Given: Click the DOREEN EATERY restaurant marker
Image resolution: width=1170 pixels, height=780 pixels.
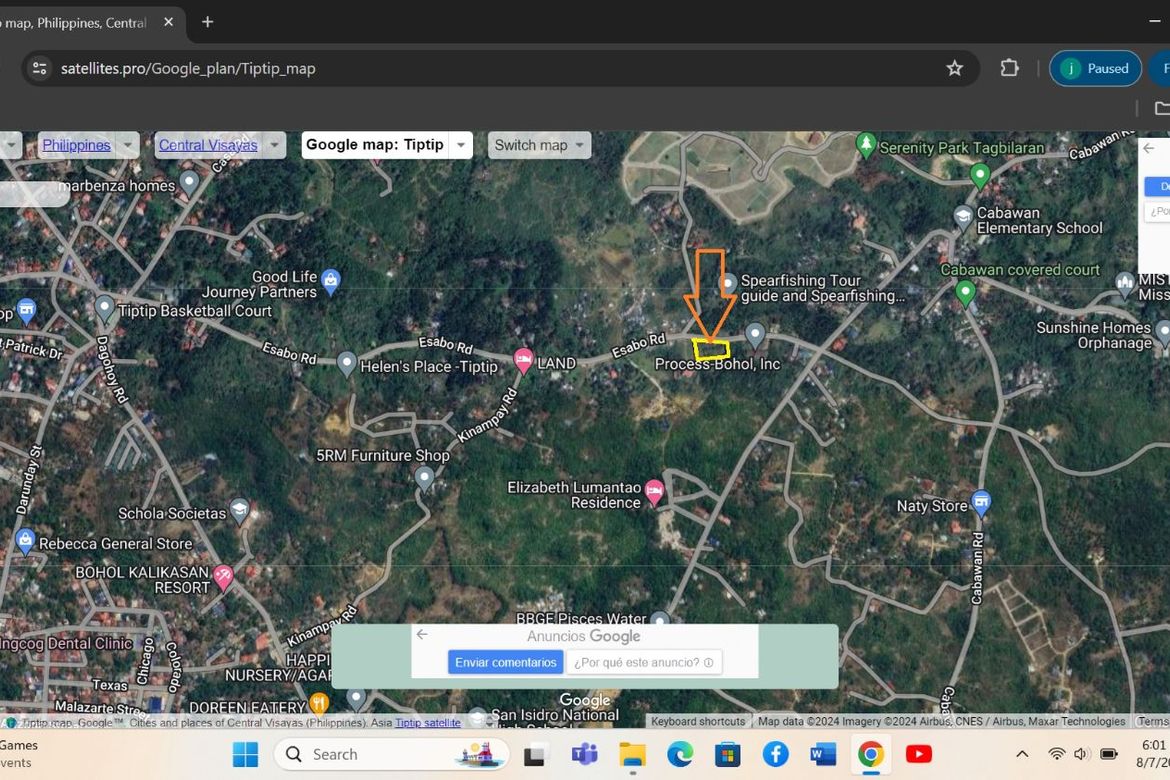Looking at the screenshot, I should (x=319, y=703).
